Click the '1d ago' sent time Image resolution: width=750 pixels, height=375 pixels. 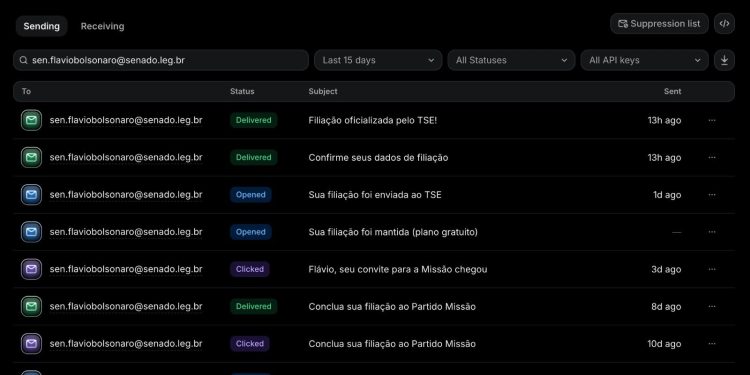click(667, 195)
